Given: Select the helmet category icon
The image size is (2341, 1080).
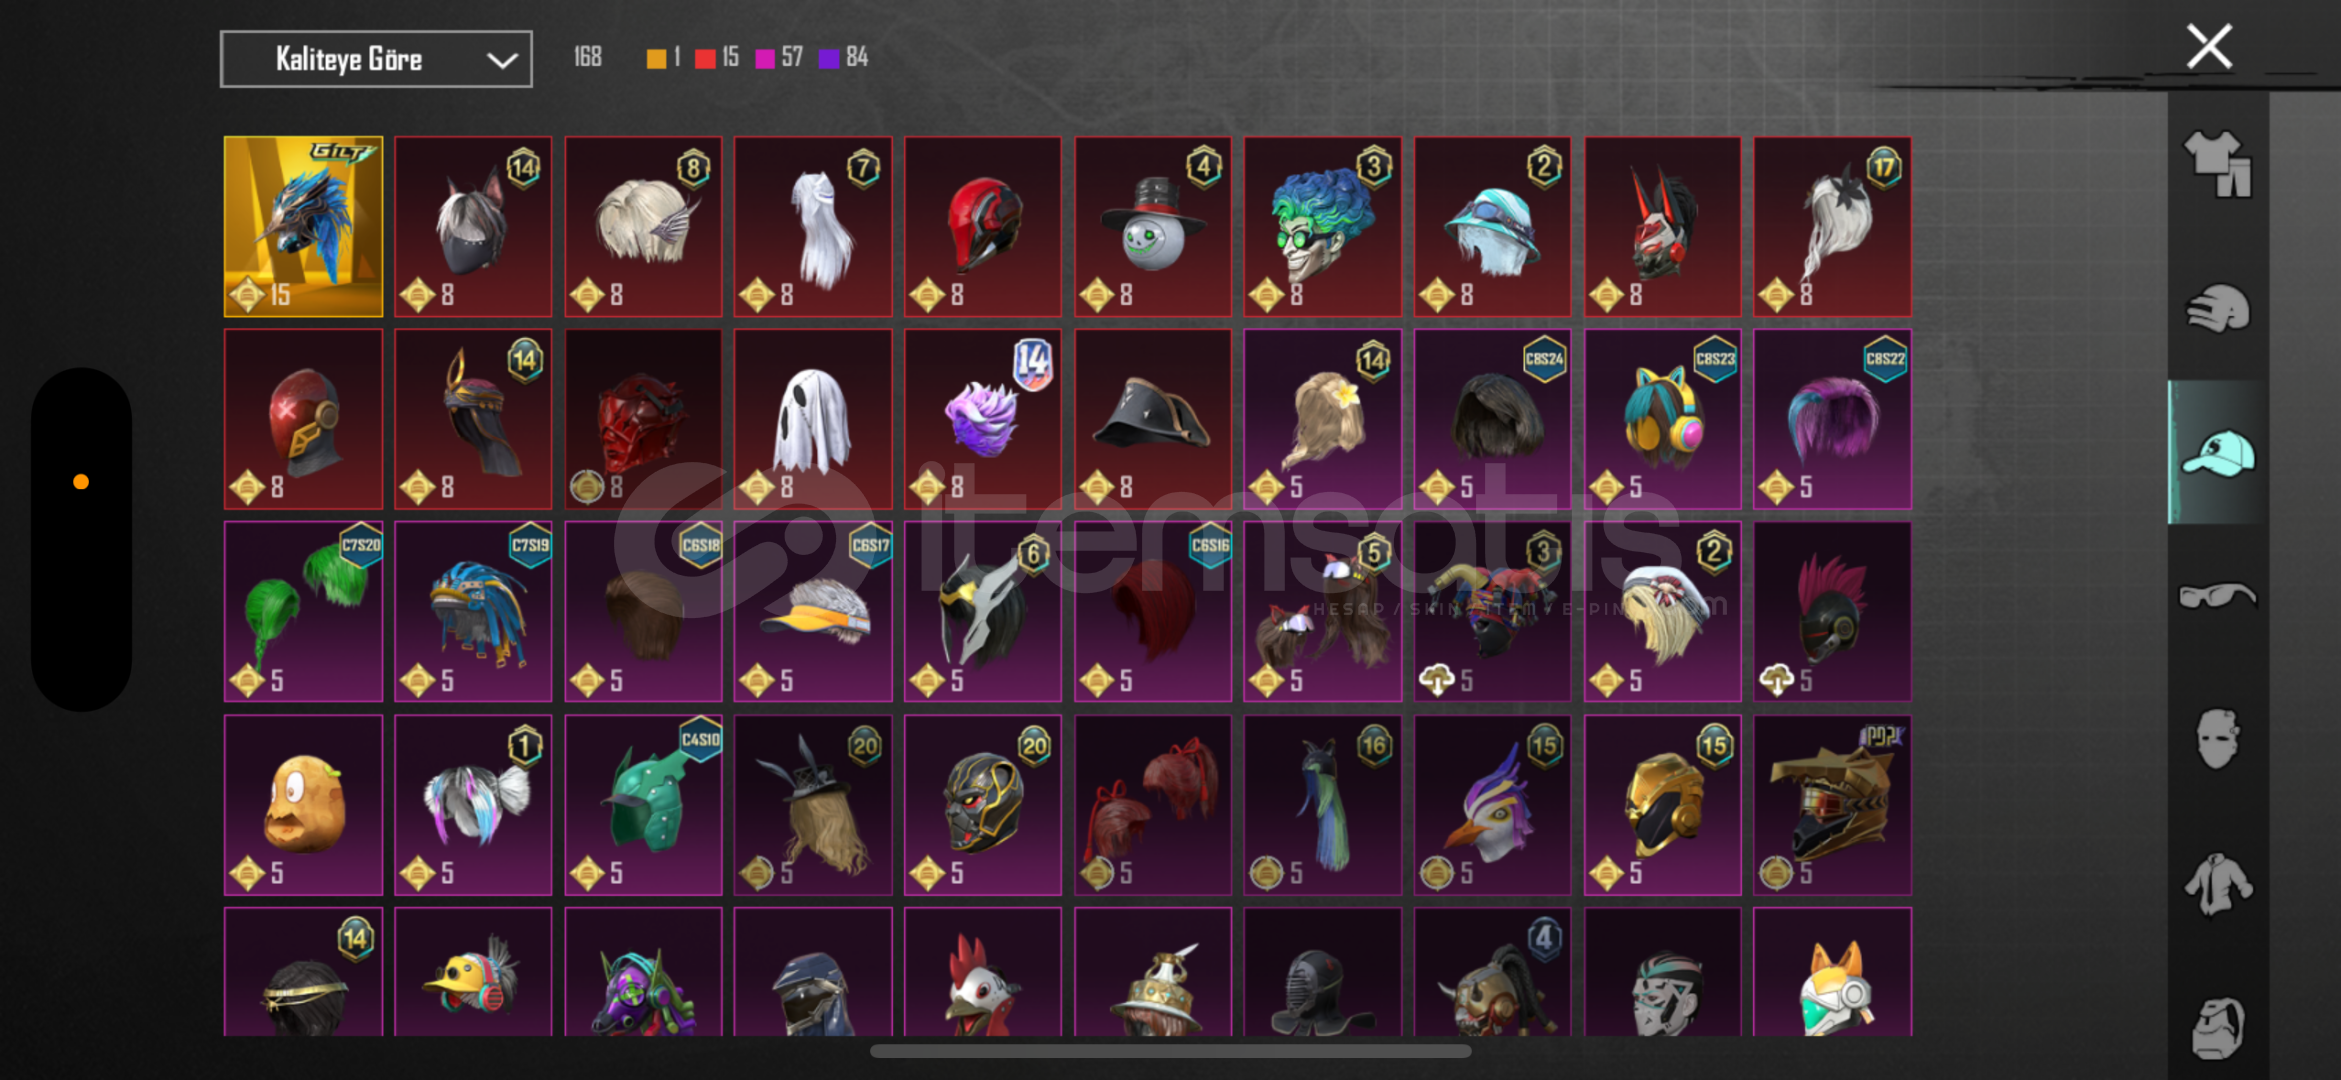Looking at the screenshot, I should pos(2217,308).
